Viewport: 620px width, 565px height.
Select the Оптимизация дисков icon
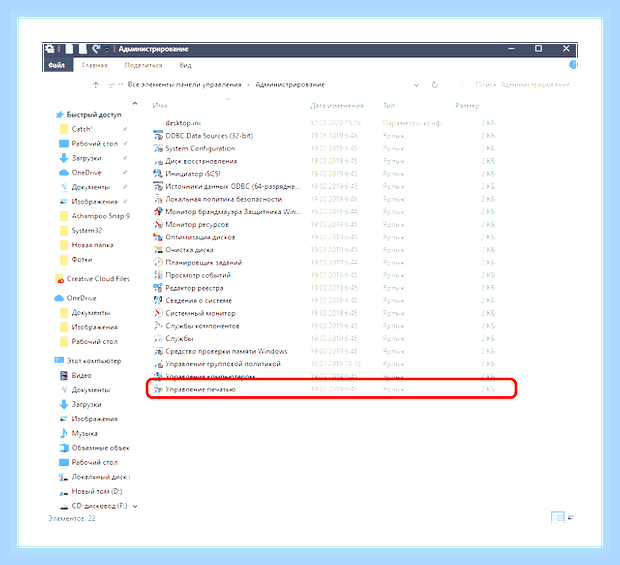pyautogui.click(x=158, y=237)
